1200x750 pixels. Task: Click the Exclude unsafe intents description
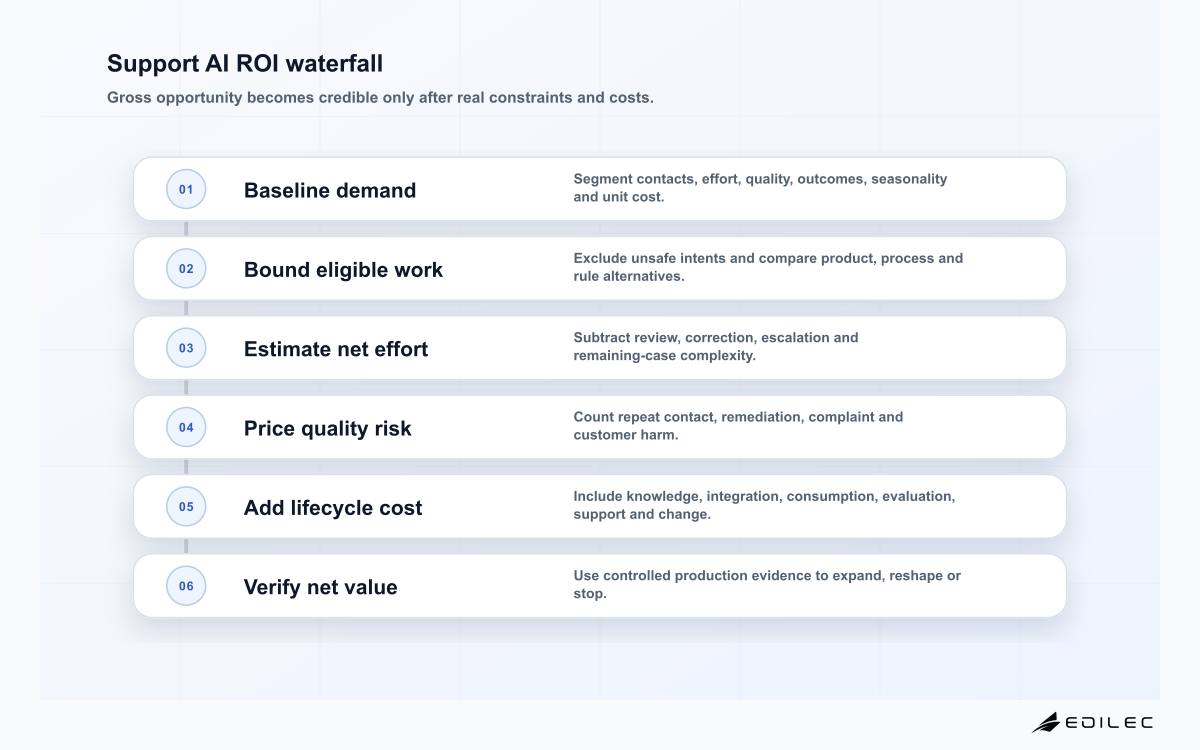[x=768, y=267]
